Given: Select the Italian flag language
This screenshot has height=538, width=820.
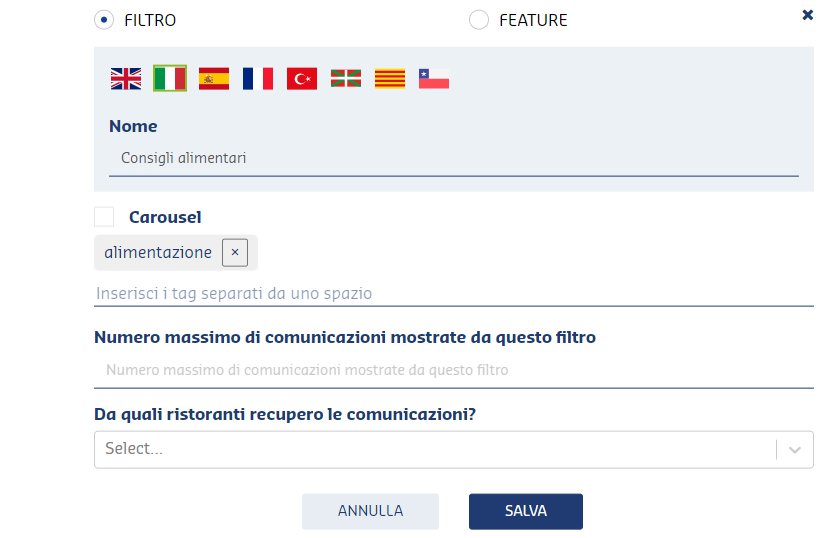Looking at the screenshot, I should tap(170, 79).
